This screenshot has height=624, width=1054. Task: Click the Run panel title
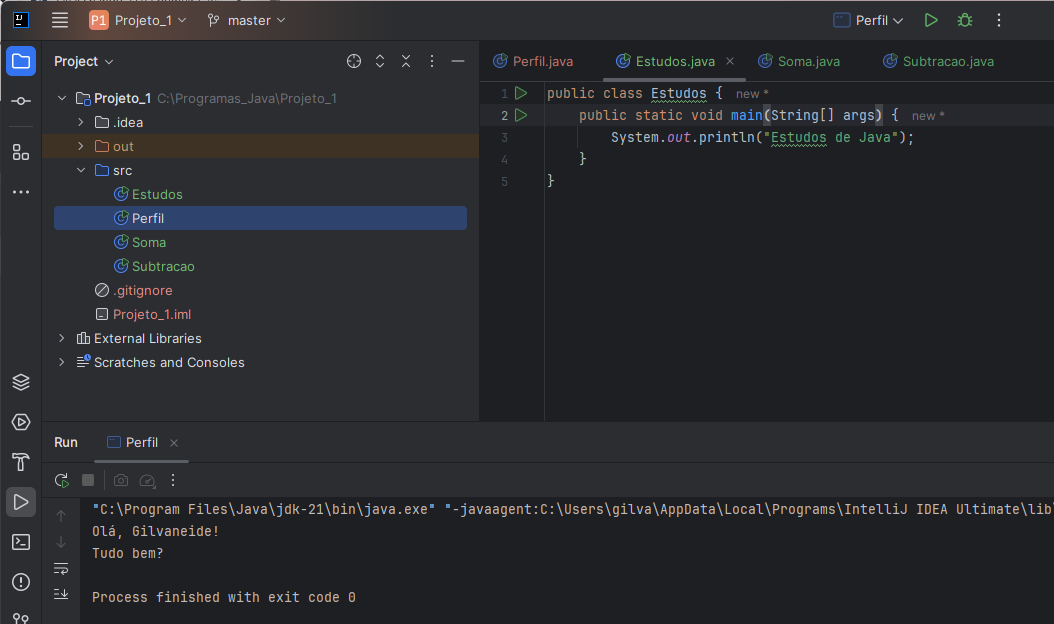tap(66, 442)
